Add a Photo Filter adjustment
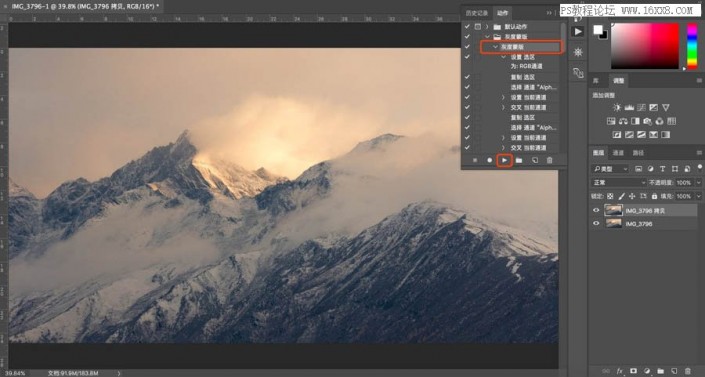Screen dimensions: 705x377 647,121
